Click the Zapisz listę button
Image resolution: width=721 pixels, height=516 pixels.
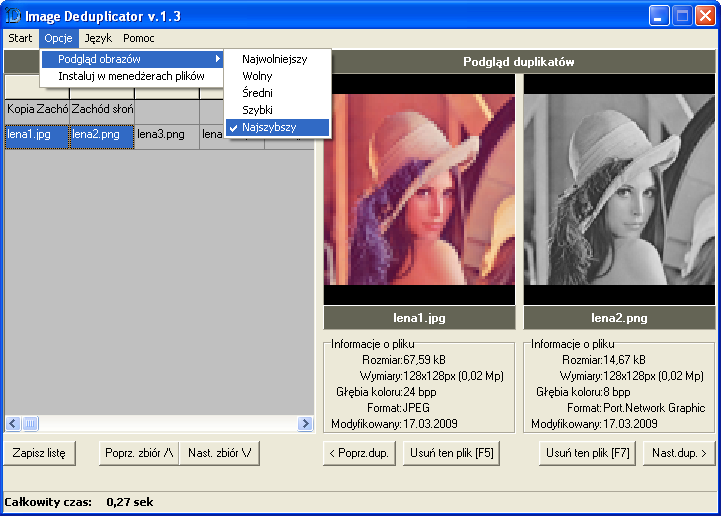tap(39, 453)
